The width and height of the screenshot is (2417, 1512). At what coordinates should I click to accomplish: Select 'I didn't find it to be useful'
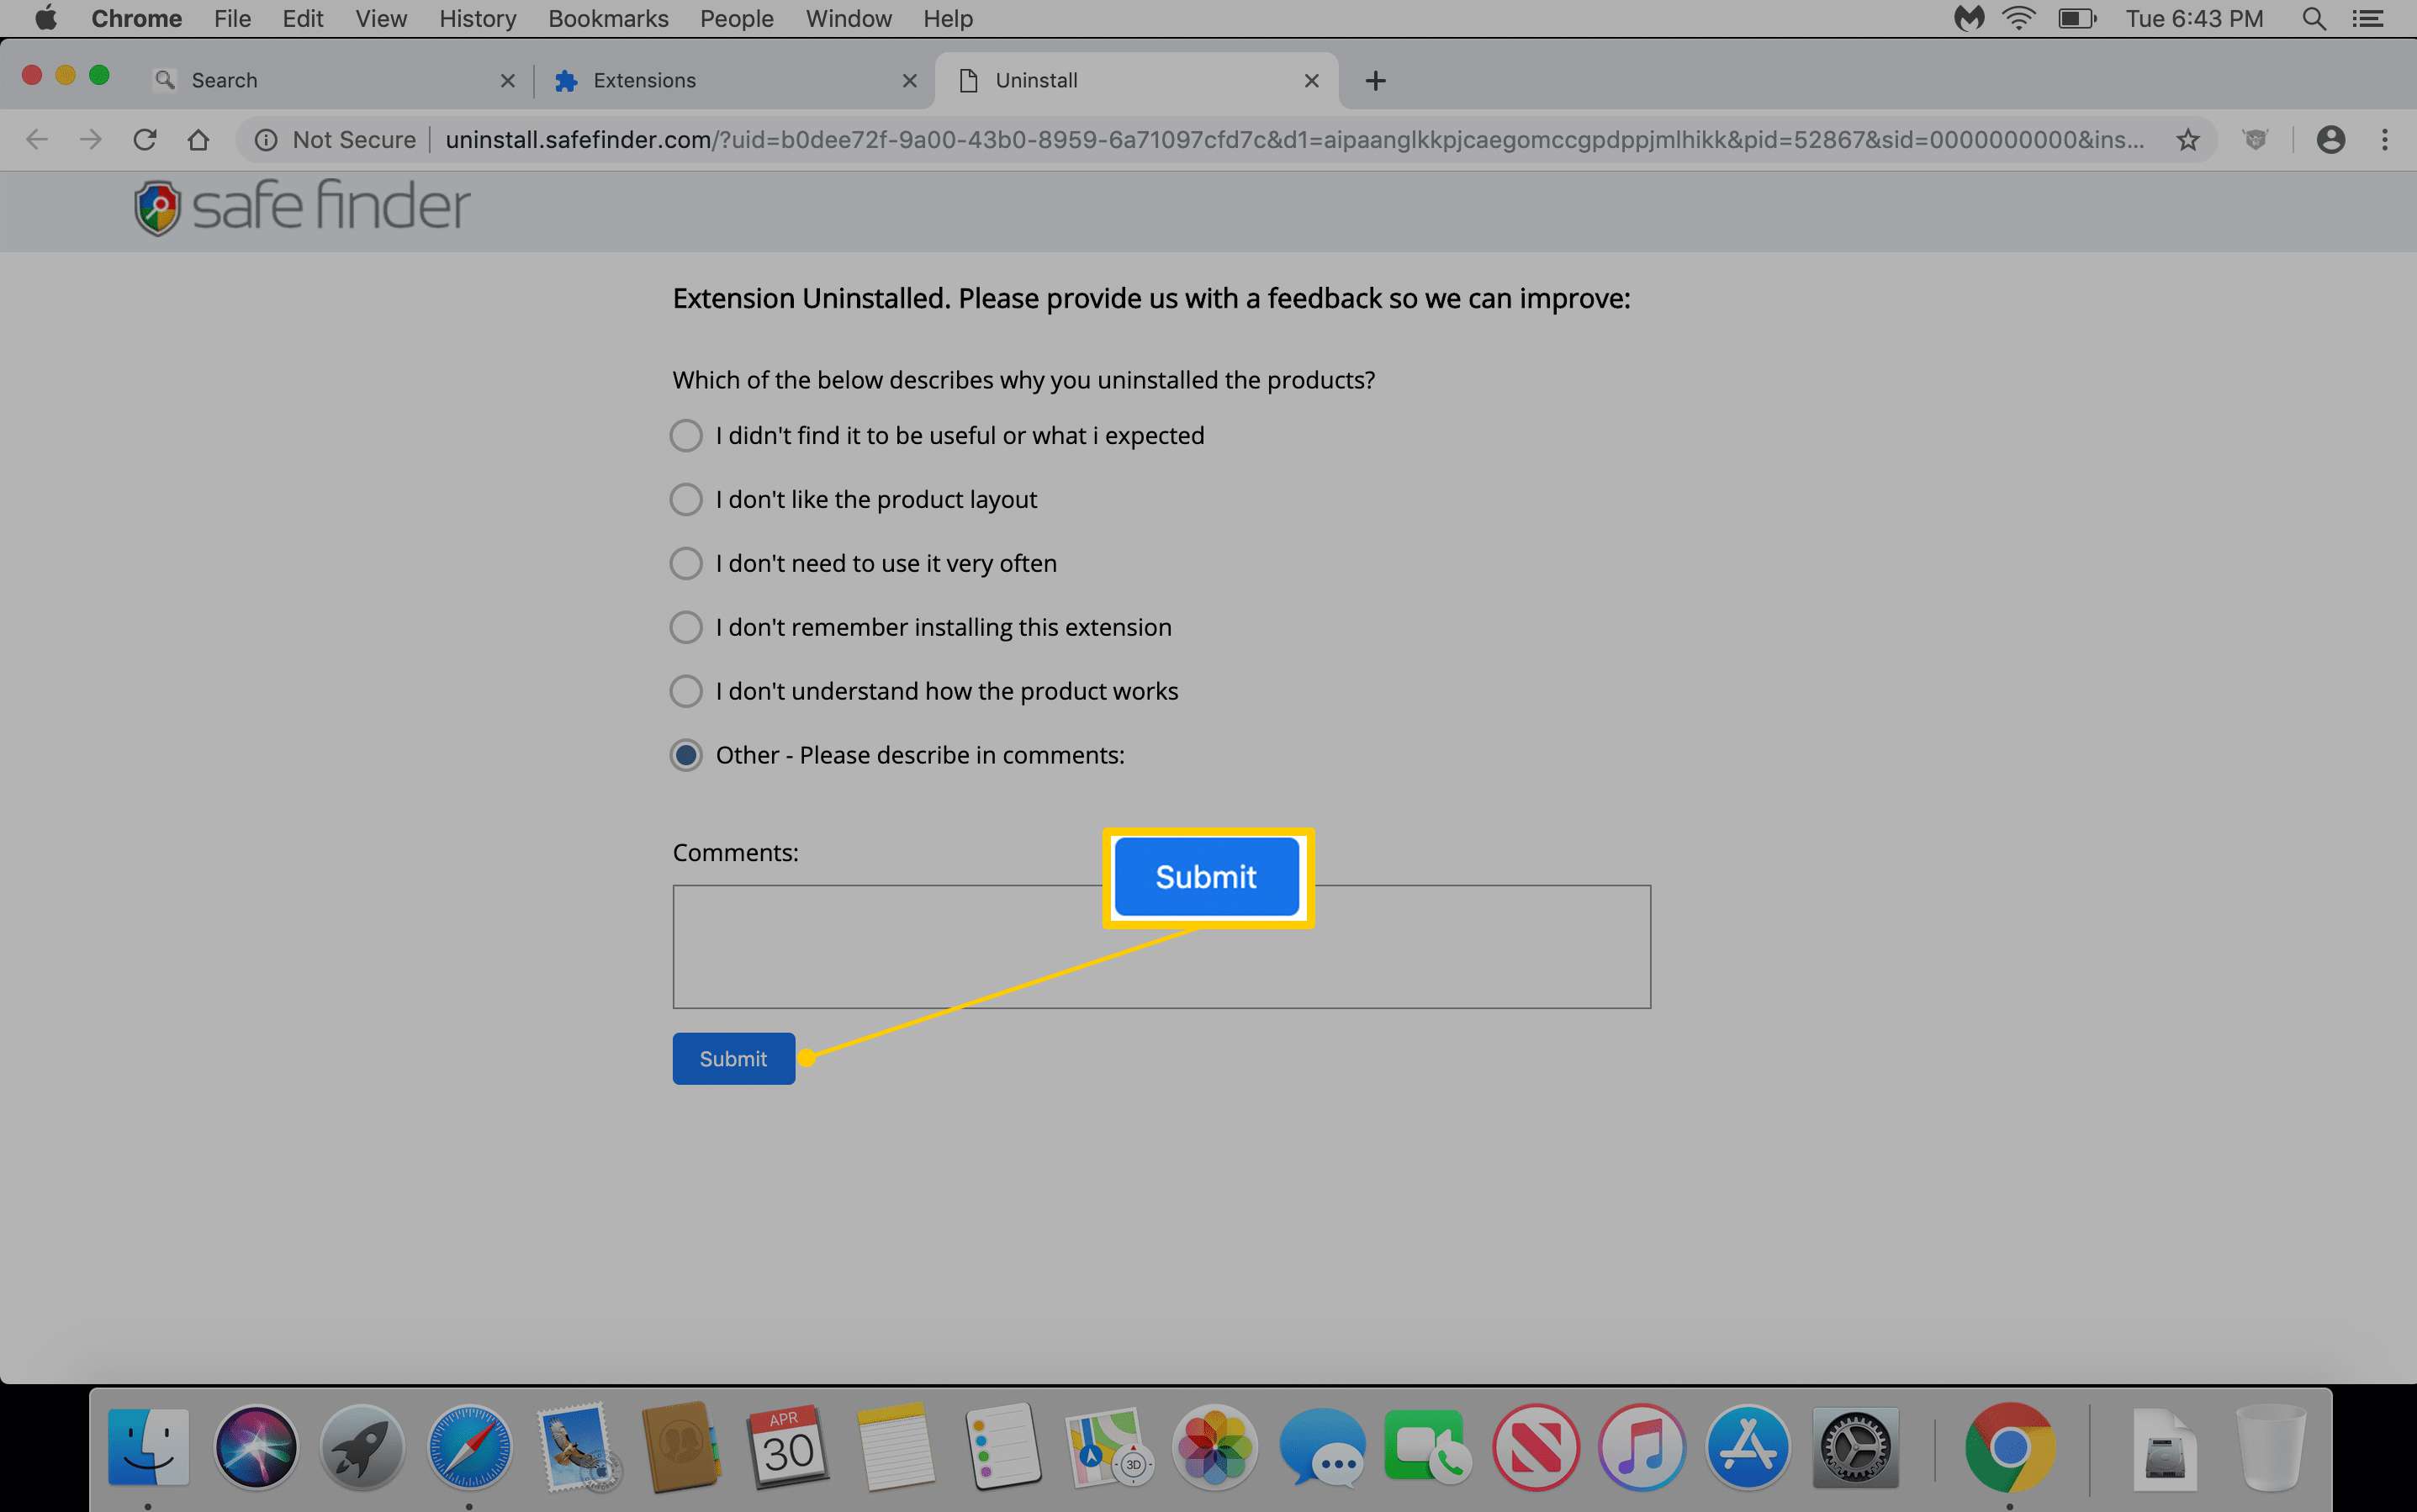tap(685, 436)
